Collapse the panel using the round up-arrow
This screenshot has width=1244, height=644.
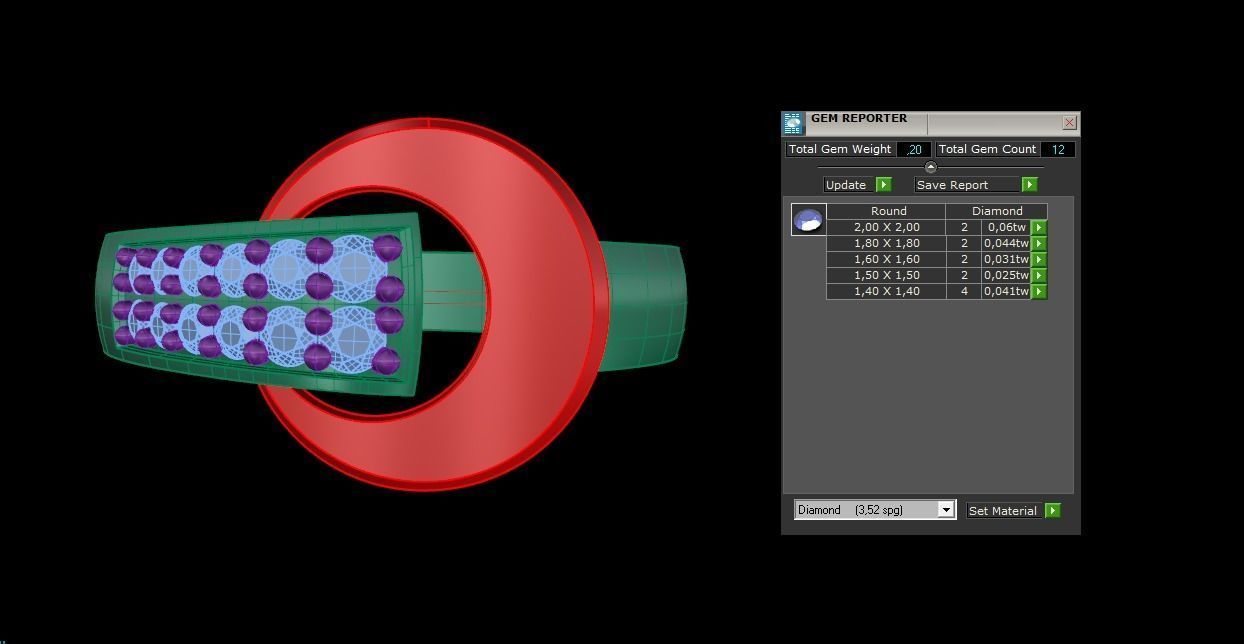tap(931, 167)
